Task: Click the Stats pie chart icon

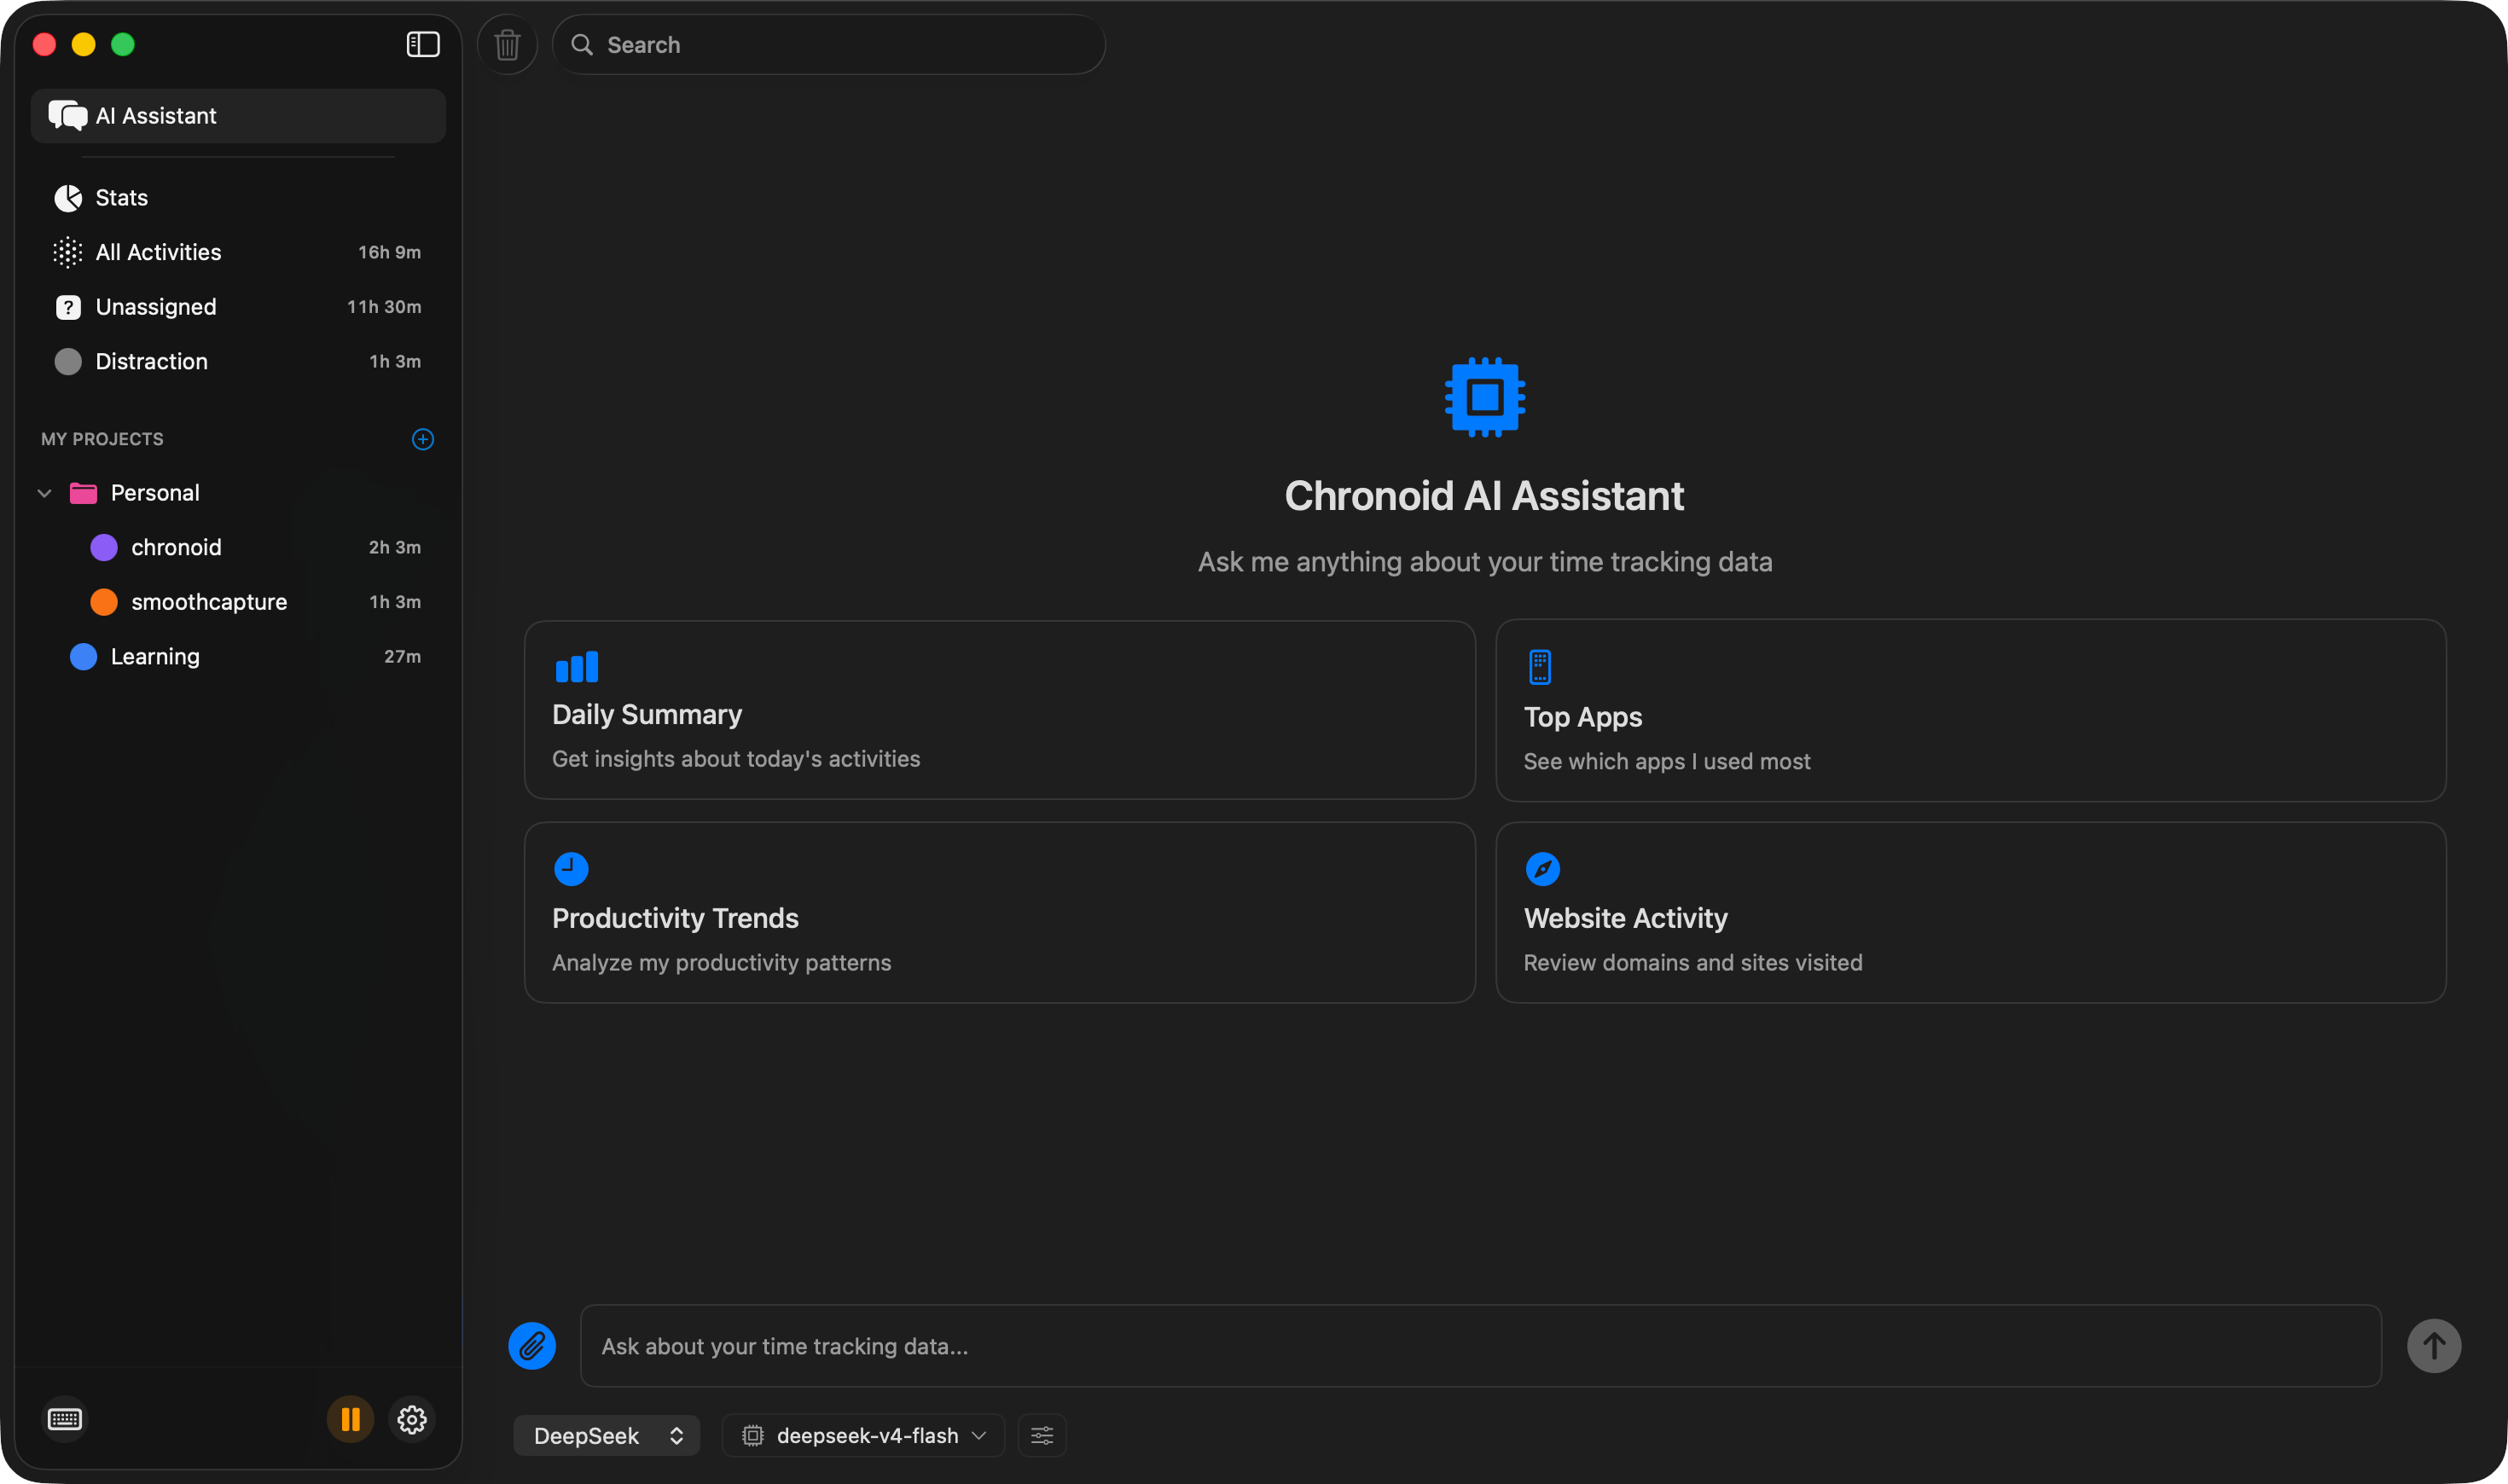Action: pyautogui.click(x=68, y=198)
